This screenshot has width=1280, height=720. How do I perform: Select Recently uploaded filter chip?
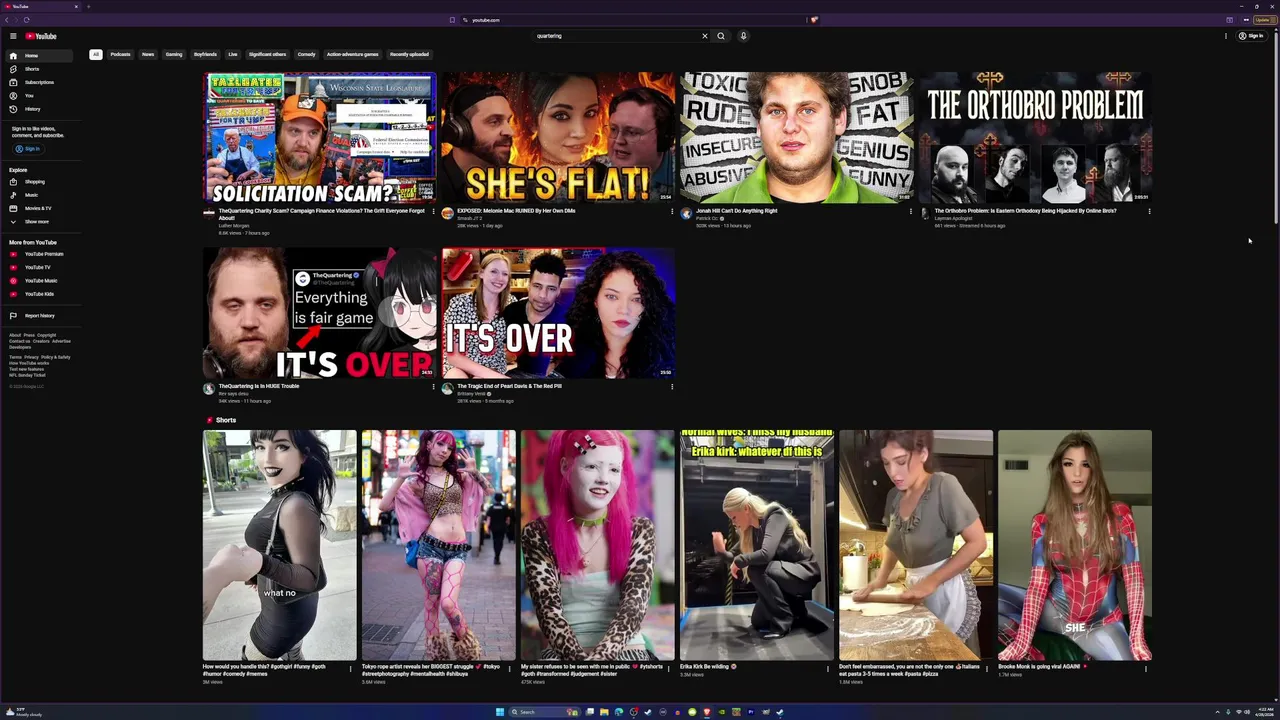click(409, 54)
